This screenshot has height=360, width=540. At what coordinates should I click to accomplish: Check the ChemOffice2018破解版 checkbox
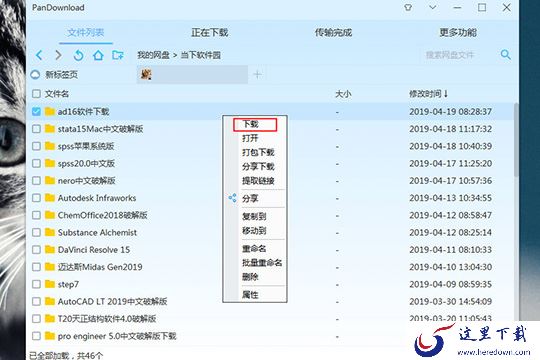click(x=36, y=215)
